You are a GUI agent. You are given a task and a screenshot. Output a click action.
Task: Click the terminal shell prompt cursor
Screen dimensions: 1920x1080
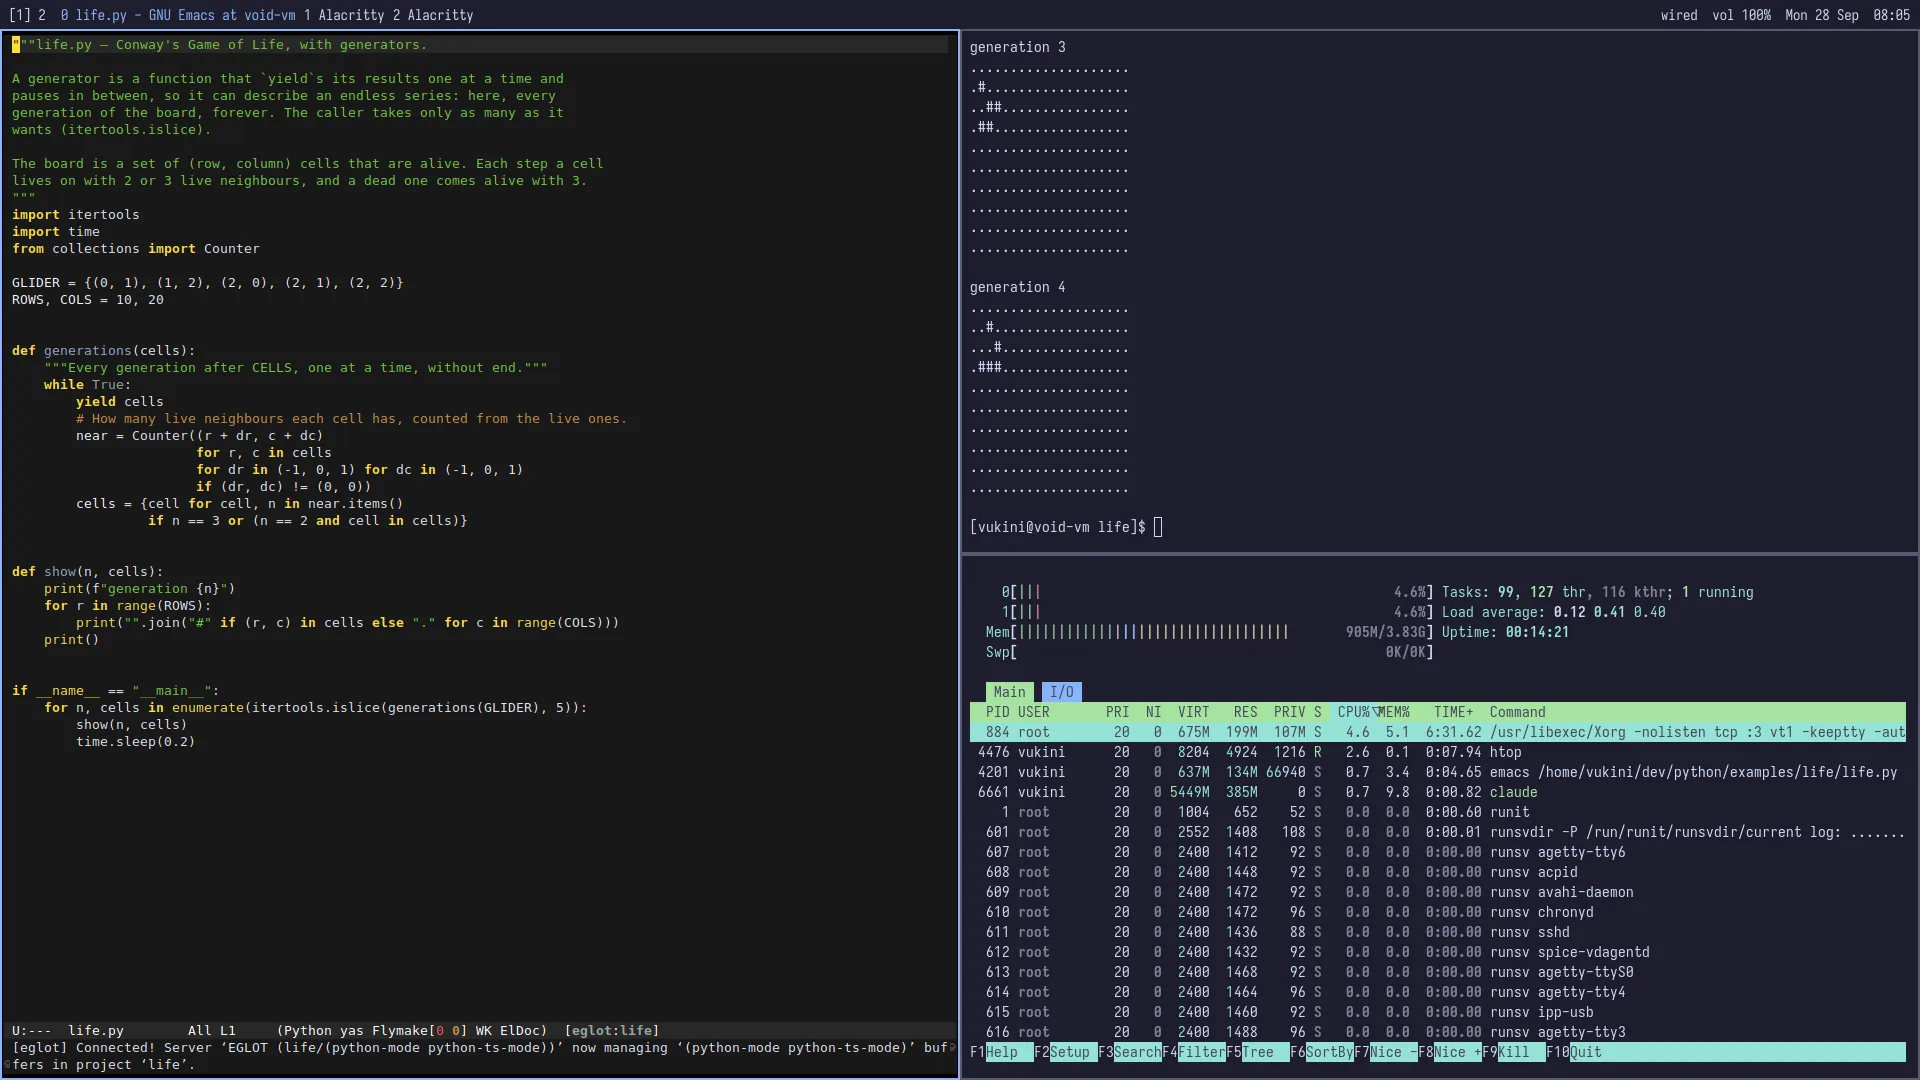[x=1158, y=527]
